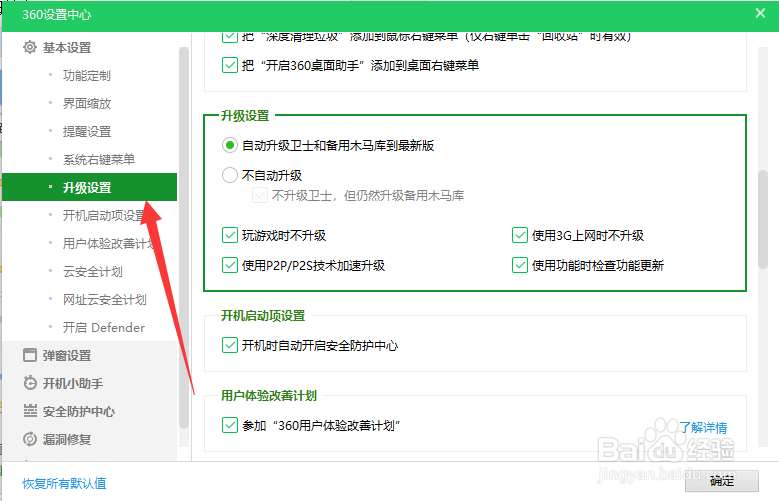Open 基本设置 section via its gear icon
This screenshot has width=779, height=501.
tap(30, 47)
